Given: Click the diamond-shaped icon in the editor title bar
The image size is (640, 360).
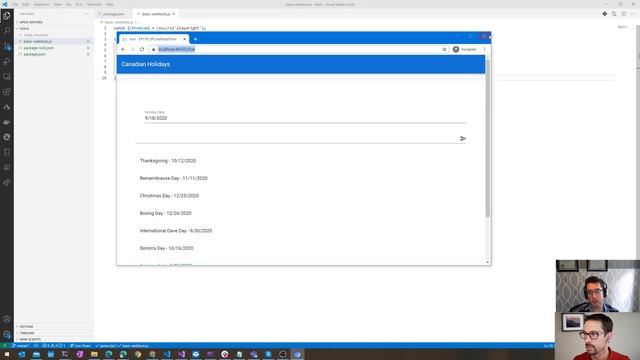Looking at the screenshot, I should (x=604, y=14).
